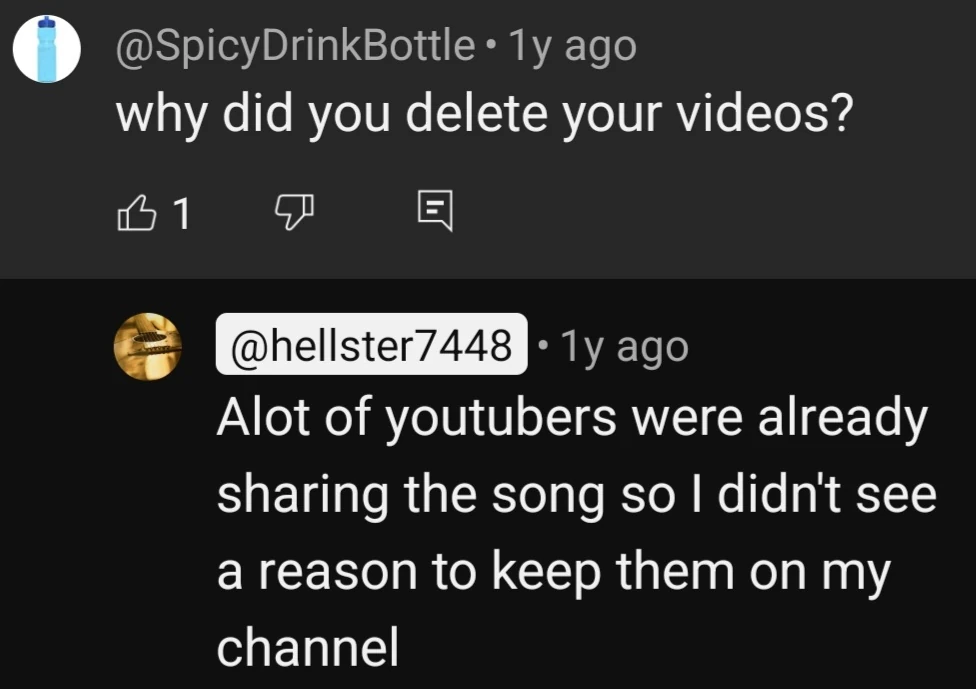This screenshot has height=689, width=976.
Task: Click the "1y ago" timestamp beside @hellster7448
Action: (624, 346)
